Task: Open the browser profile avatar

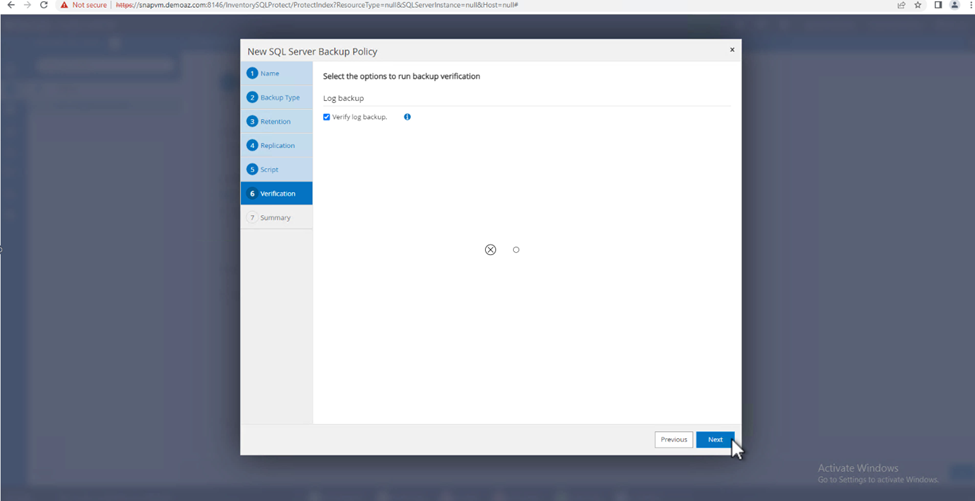Action: pyautogui.click(x=954, y=5)
